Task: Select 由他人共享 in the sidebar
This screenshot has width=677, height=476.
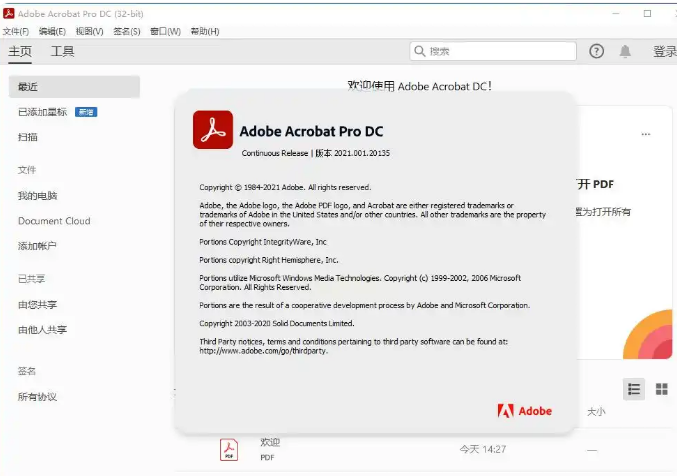Action: click(42, 330)
